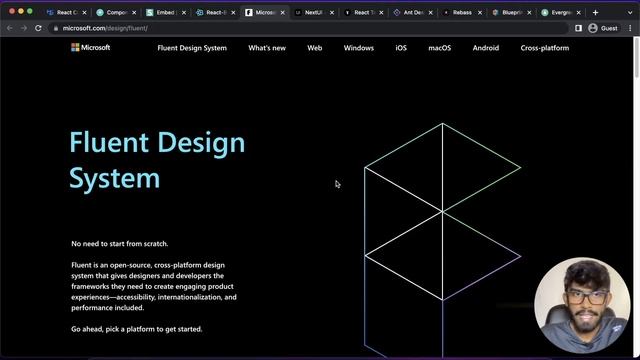Click the text 'No need to start from scratch.'
The image size is (640, 360).
(x=120, y=244)
